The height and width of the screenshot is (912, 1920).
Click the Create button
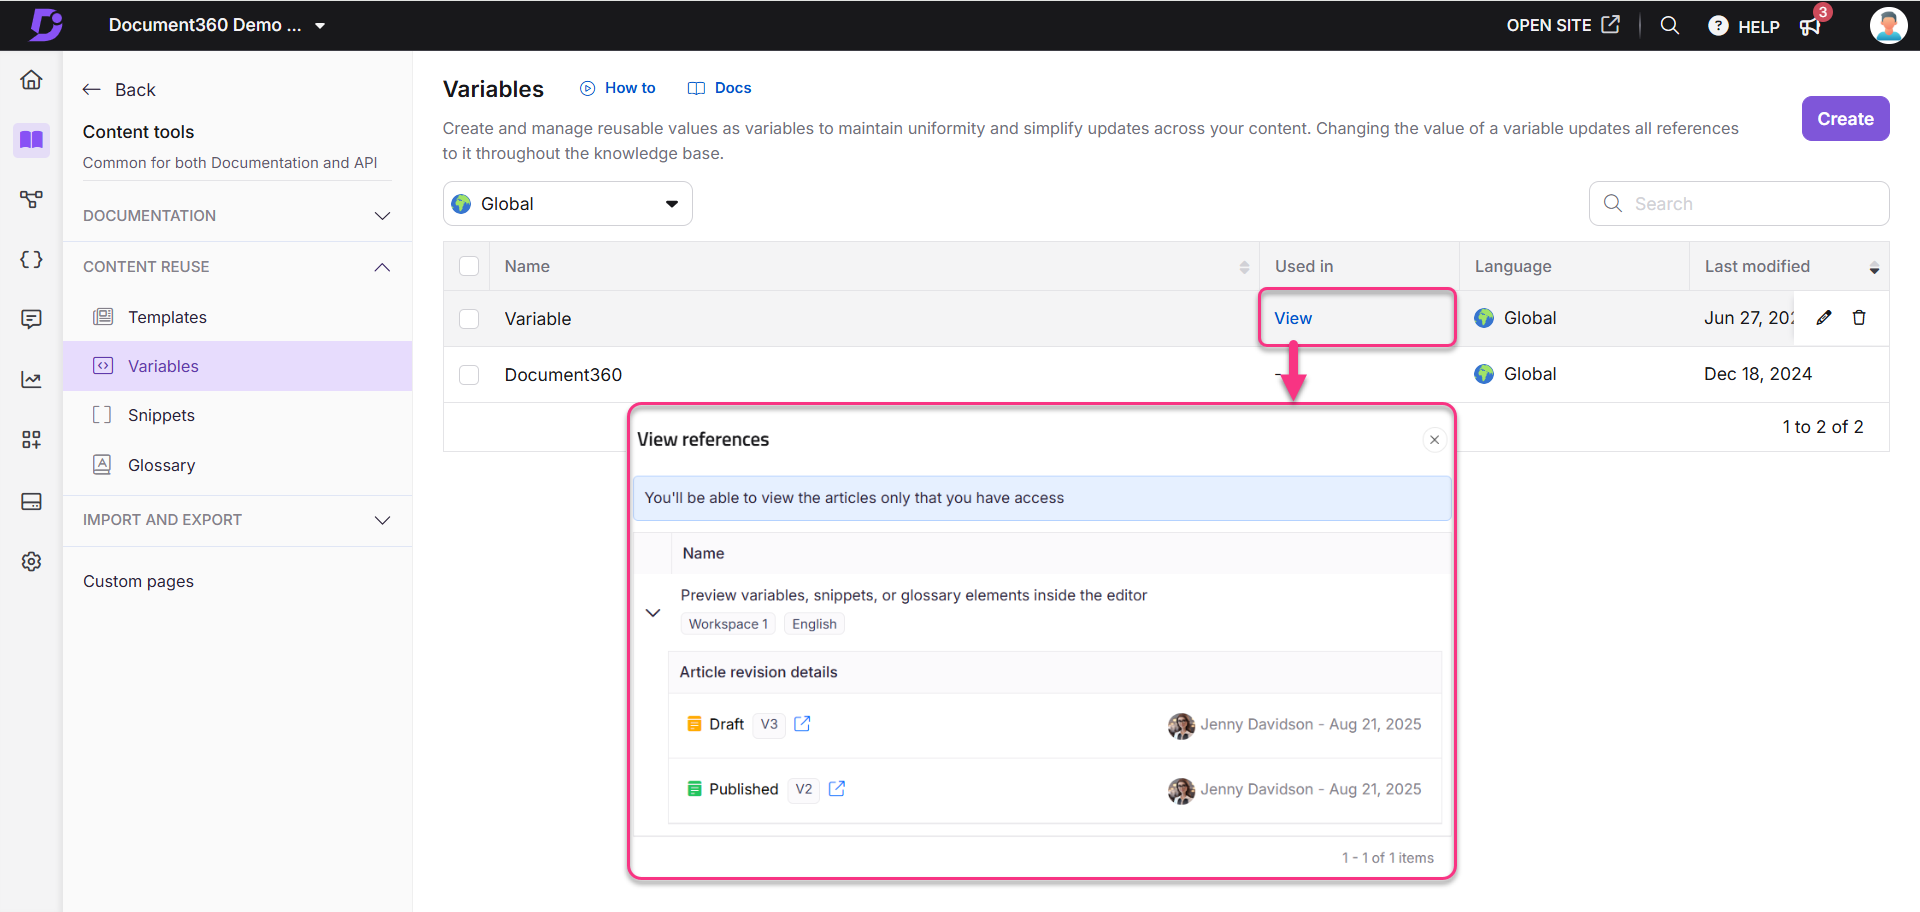1845,119
